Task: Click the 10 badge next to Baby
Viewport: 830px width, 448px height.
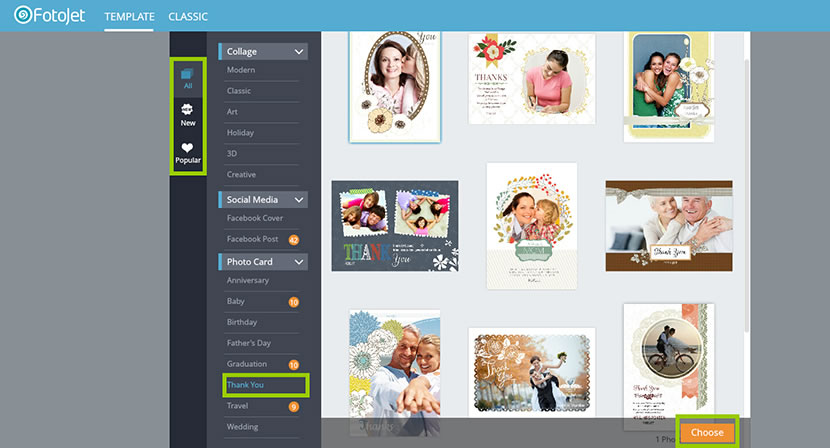Action: (x=294, y=302)
